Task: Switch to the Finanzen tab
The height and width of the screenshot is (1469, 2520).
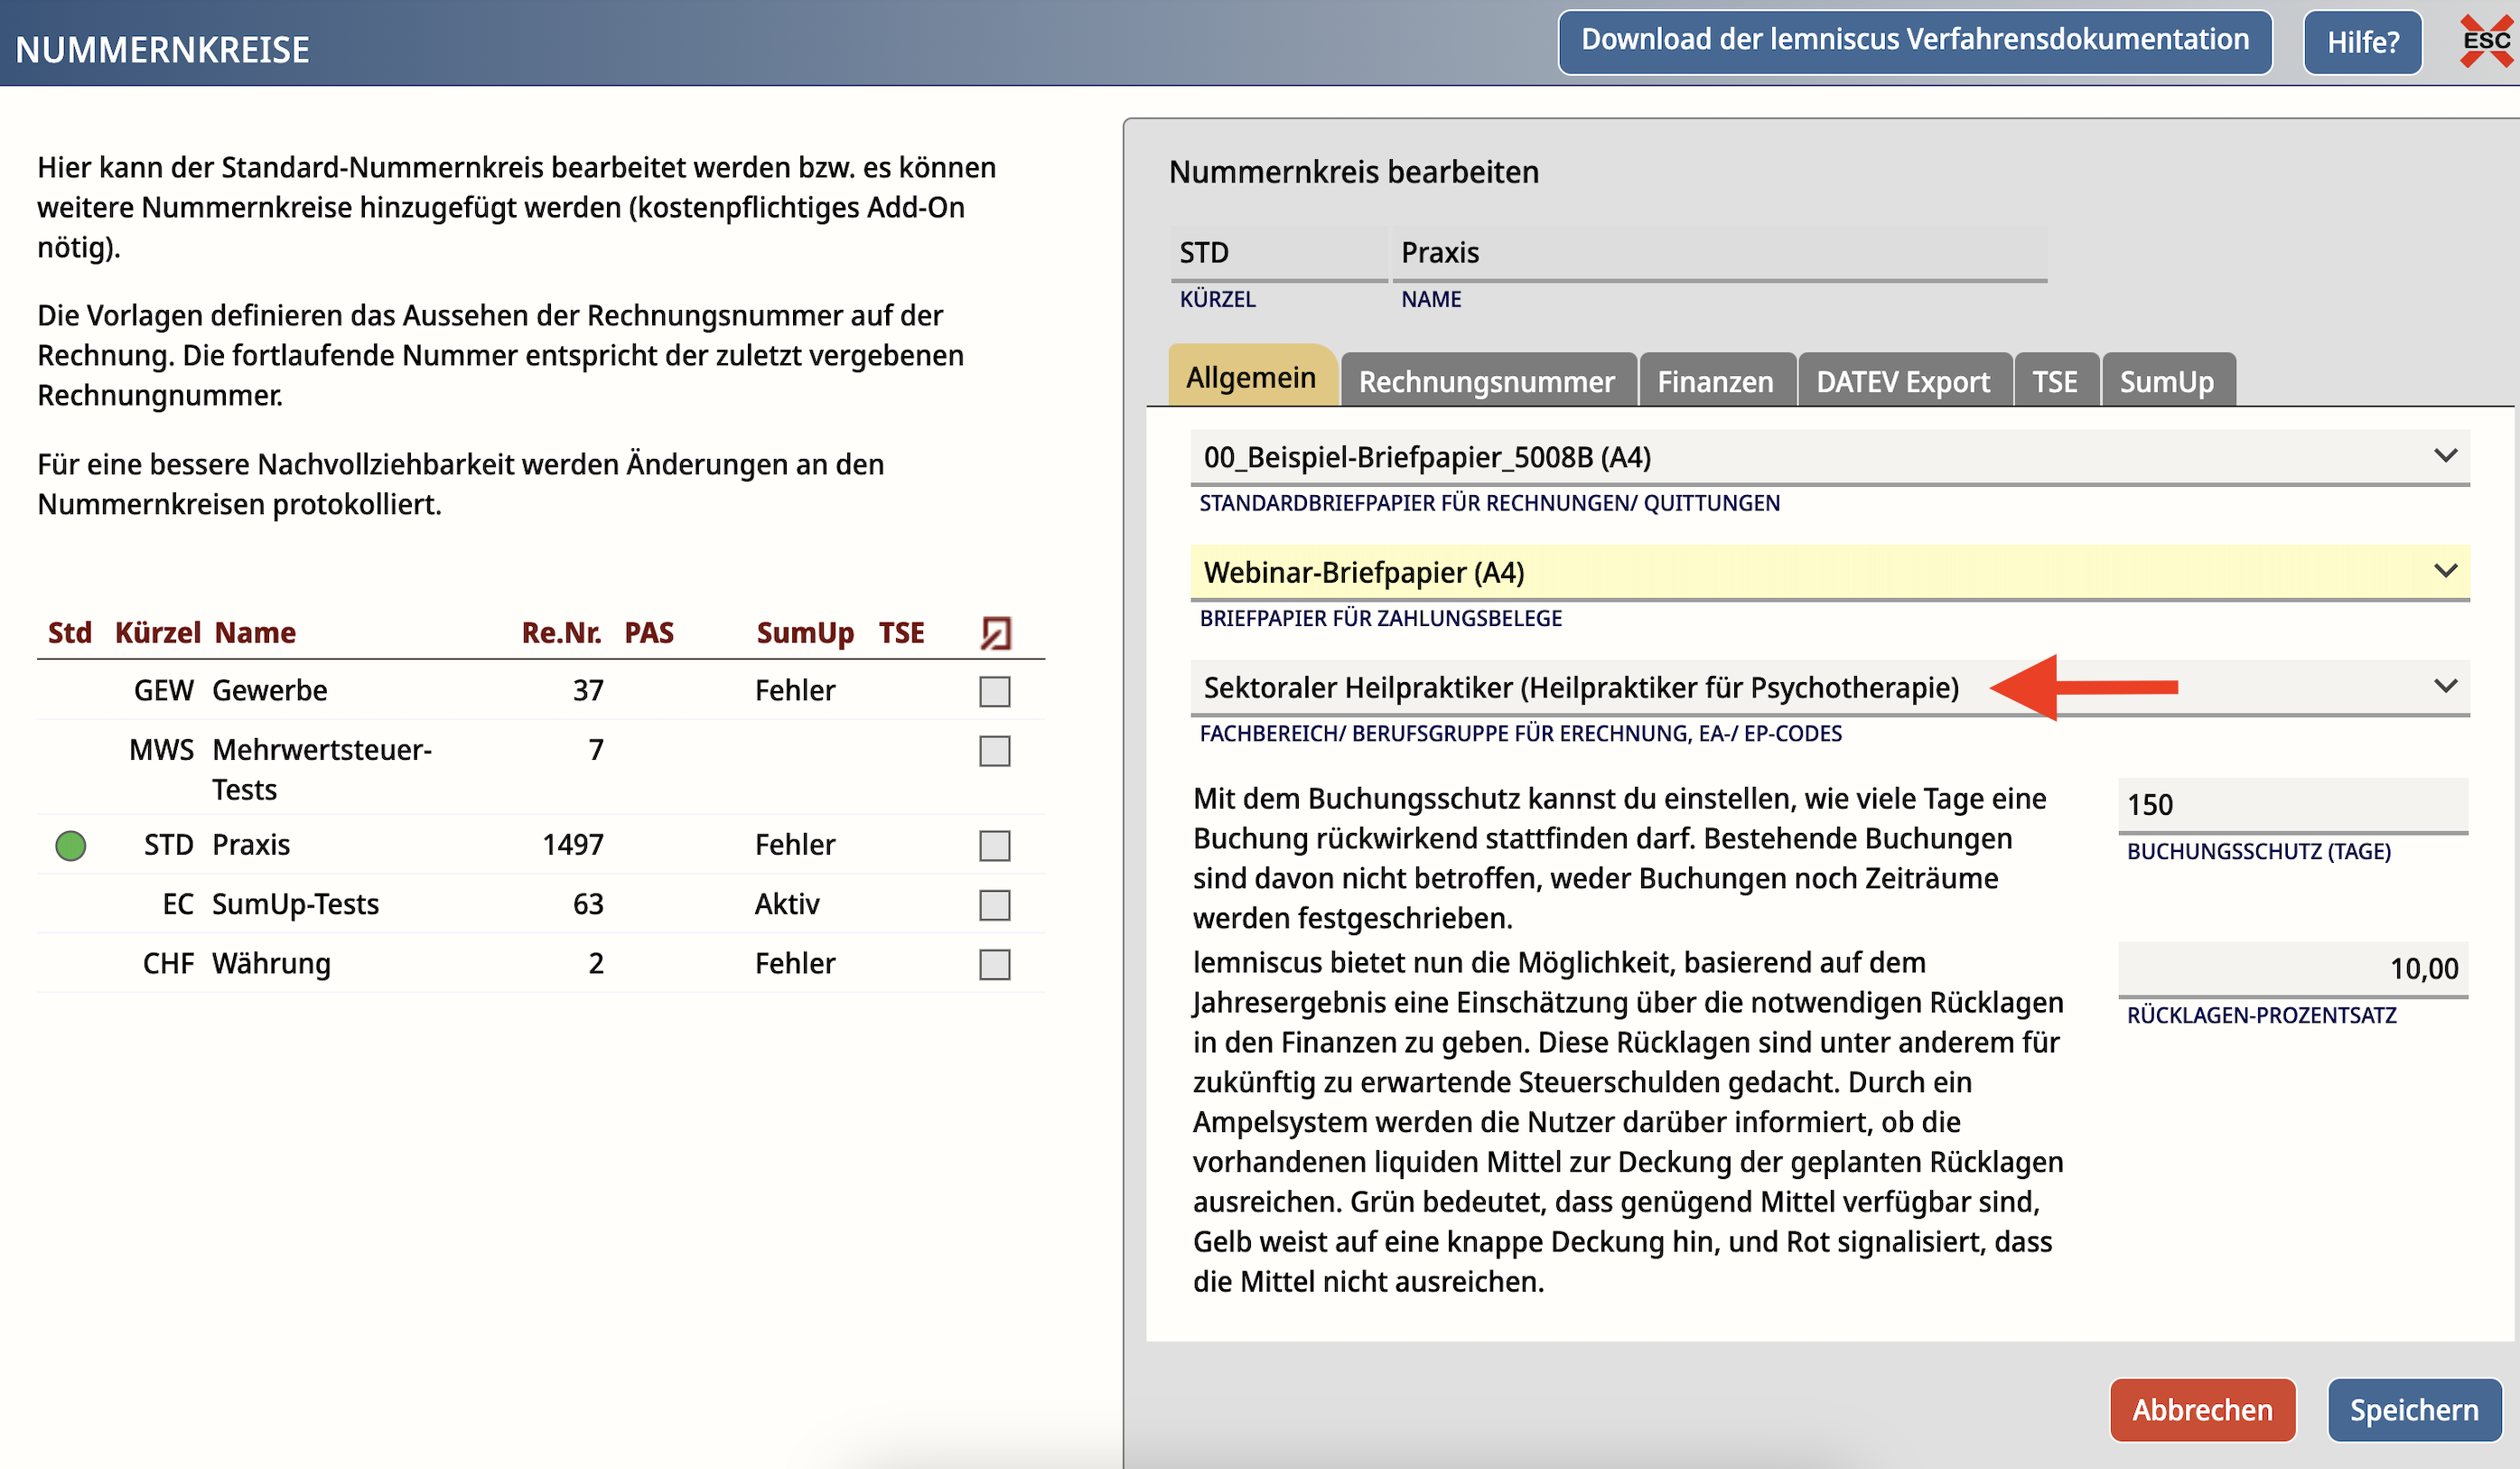Action: point(1716,380)
